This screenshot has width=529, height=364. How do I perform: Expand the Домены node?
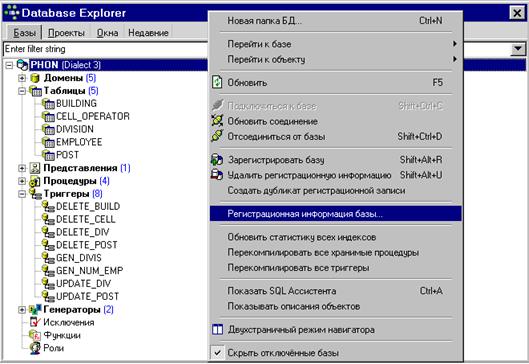22,78
